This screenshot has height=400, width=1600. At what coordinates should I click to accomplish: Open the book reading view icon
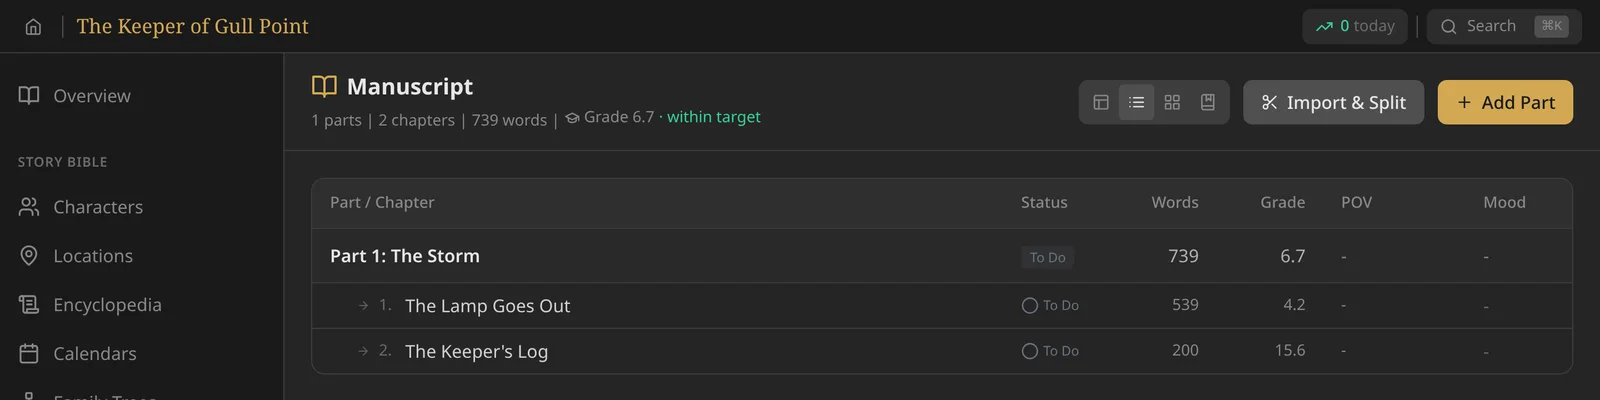[1208, 102]
